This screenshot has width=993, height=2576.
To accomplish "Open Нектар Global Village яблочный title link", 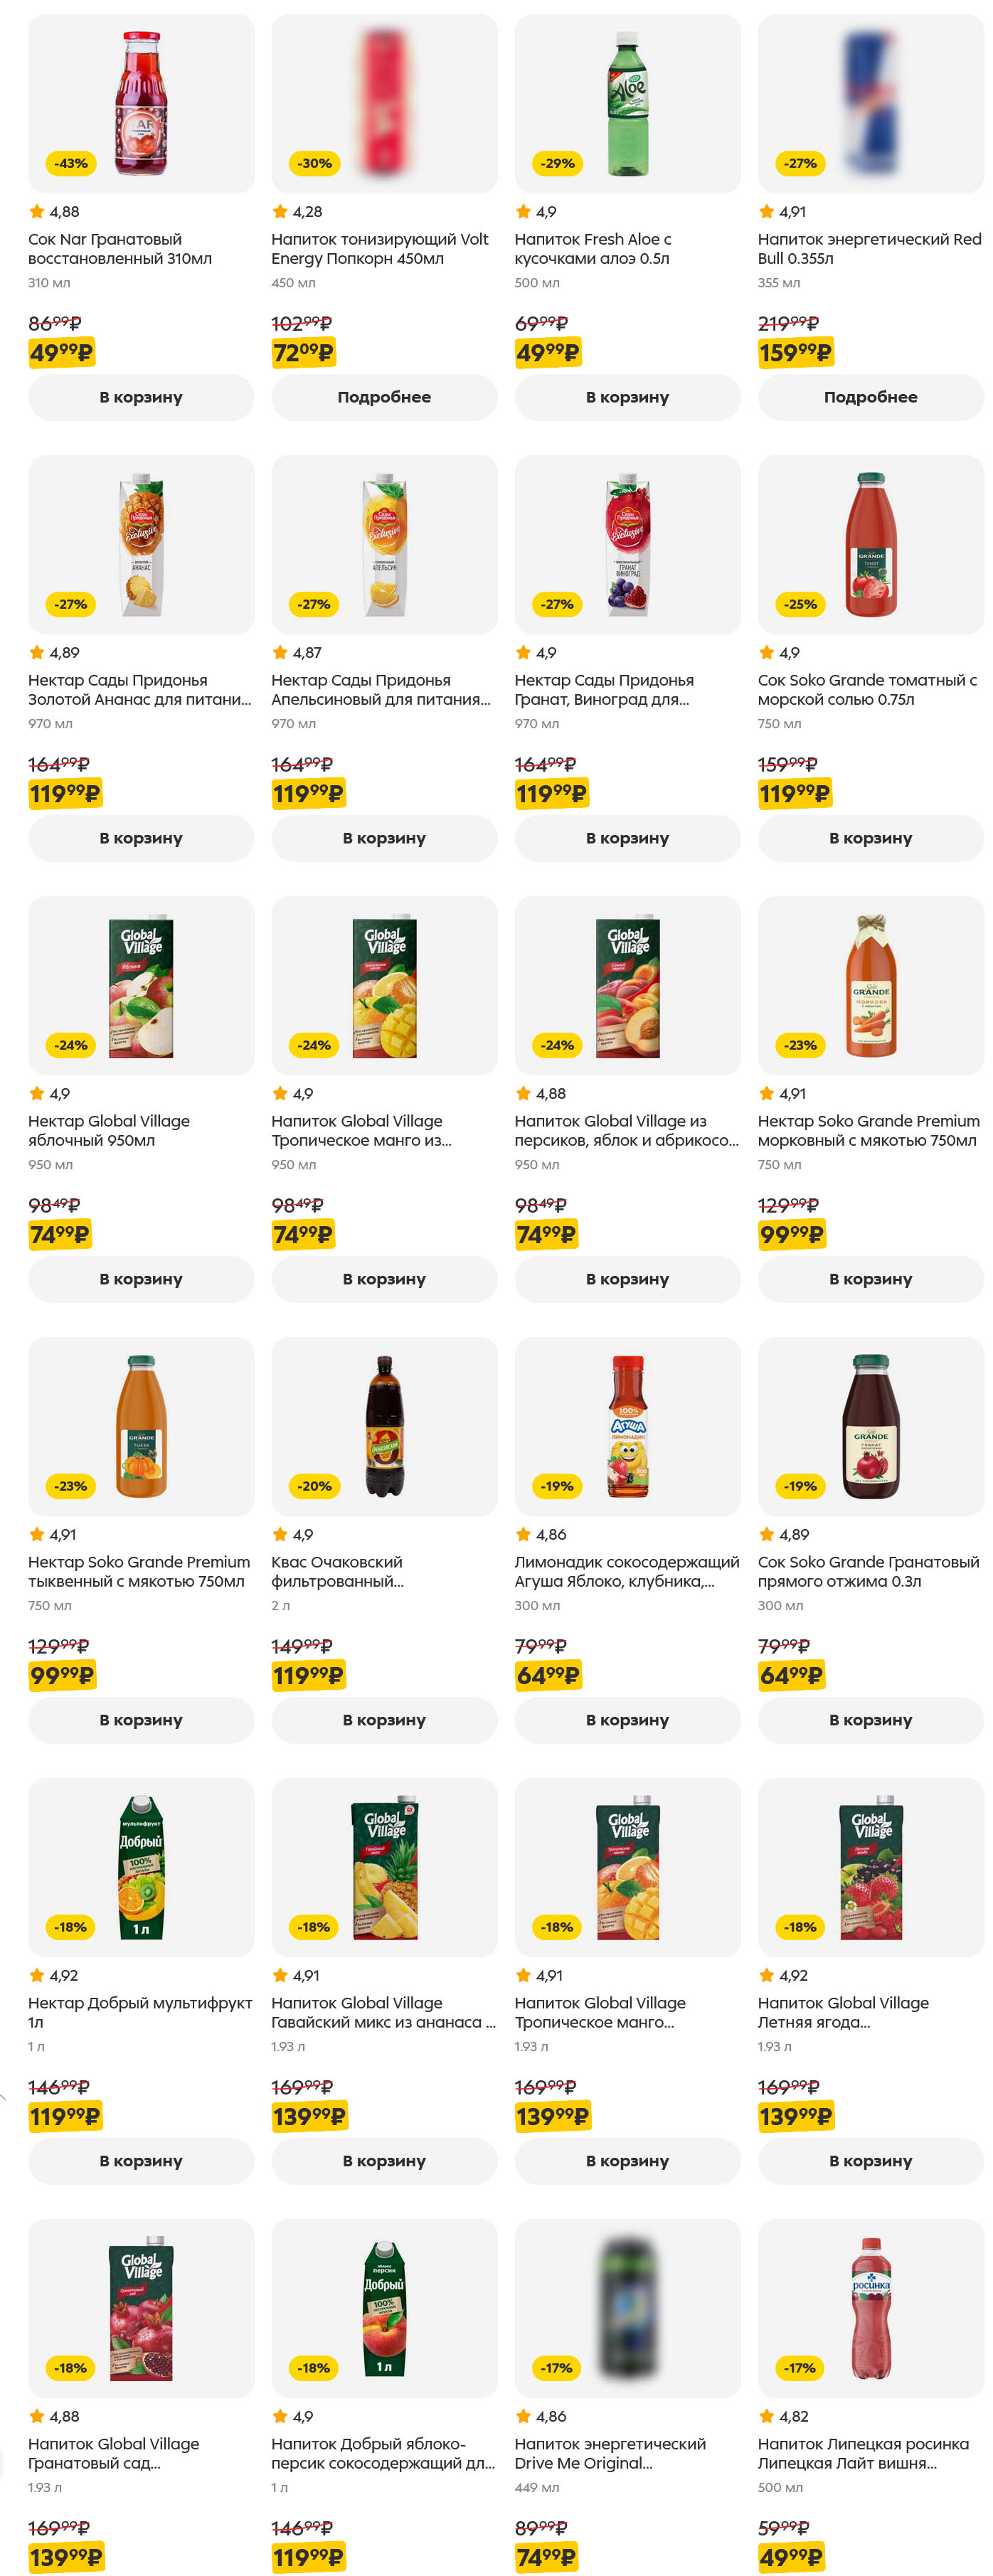I will click(109, 1131).
